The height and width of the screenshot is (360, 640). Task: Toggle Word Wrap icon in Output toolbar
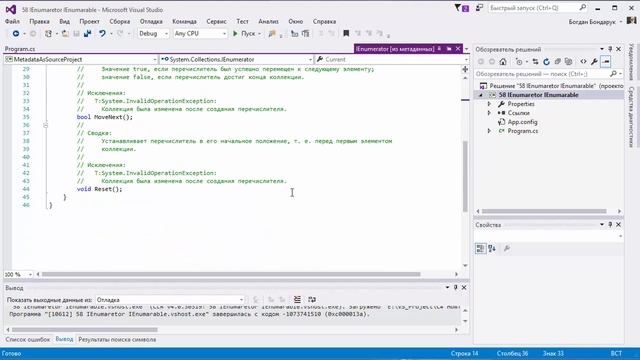pyautogui.click(x=312, y=300)
